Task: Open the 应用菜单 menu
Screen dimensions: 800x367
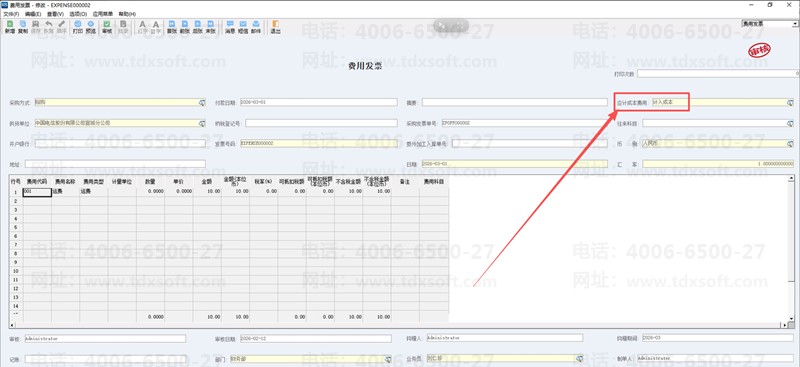Action: click(x=103, y=14)
